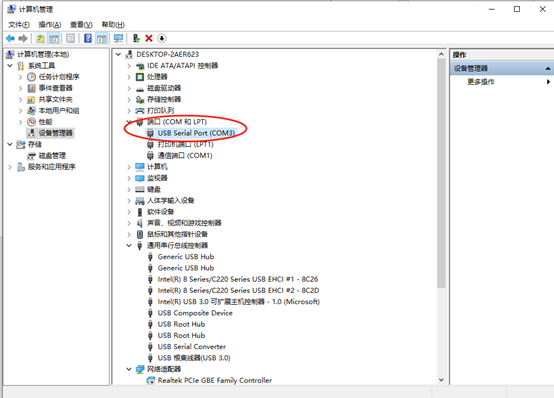Screen dimensions: 554x398
Task: Select 设备管理器 in left tree
Action: 55,133
